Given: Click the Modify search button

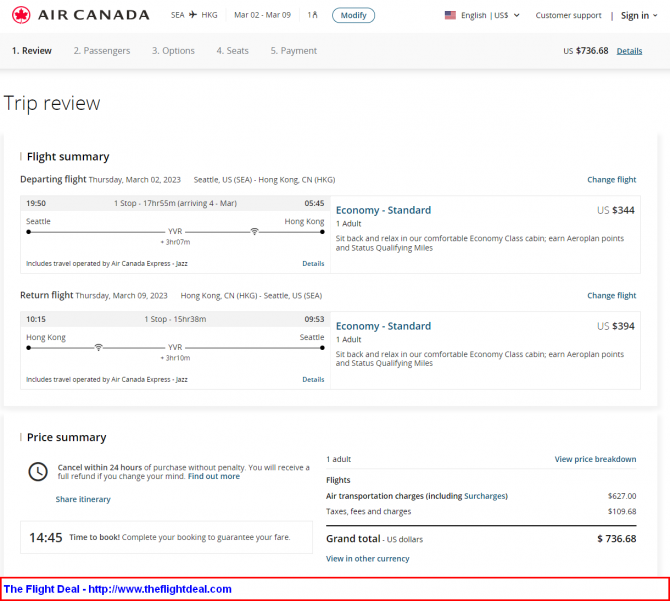Looking at the screenshot, I should coord(353,15).
